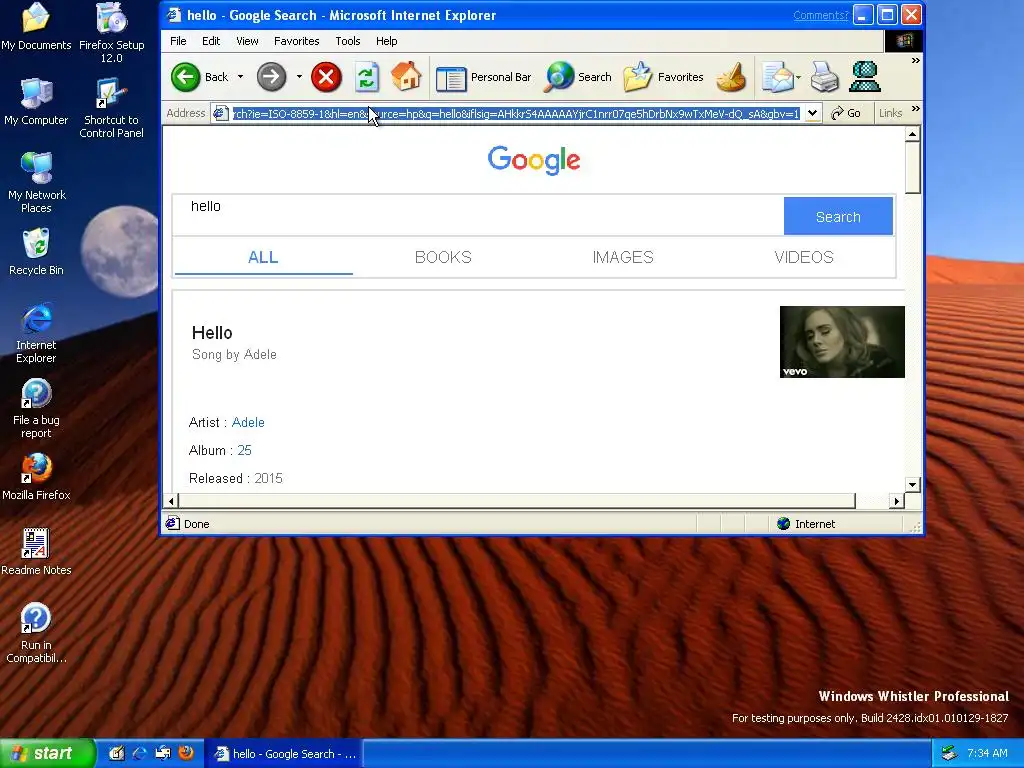Viewport: 1024px width, 768px height.
Task: Click the Google search box containing hello
Action: [x=478, y=216]
